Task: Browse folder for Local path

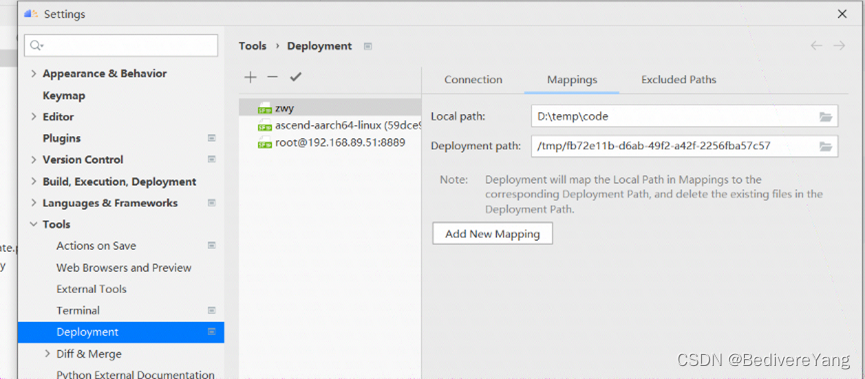Action: tap(825, 116)
